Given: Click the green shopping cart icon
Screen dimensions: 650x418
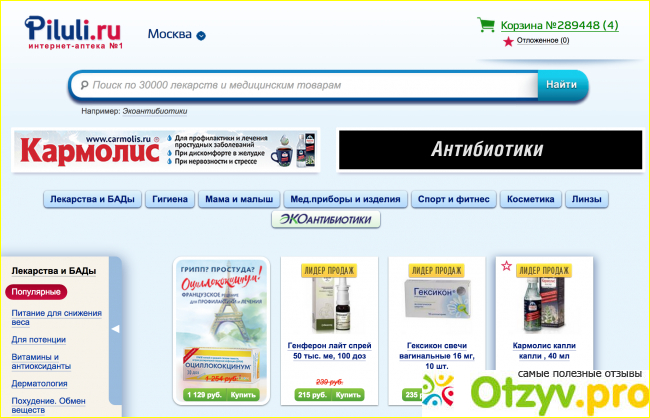Looking at the screenshot, I should coord(486,25).
